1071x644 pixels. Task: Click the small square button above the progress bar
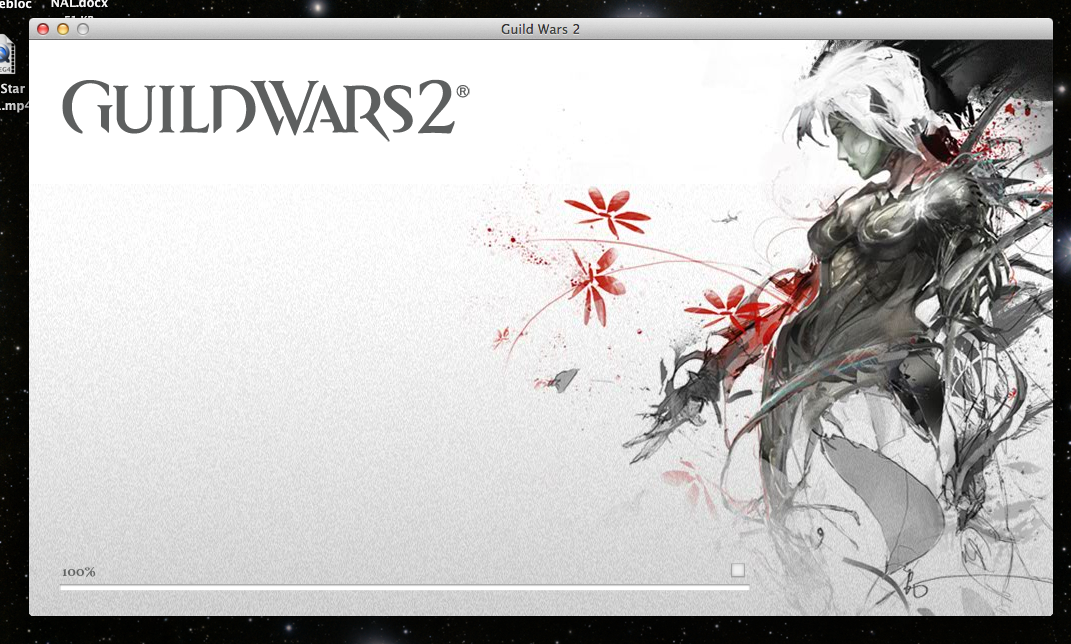click(738, 570)
